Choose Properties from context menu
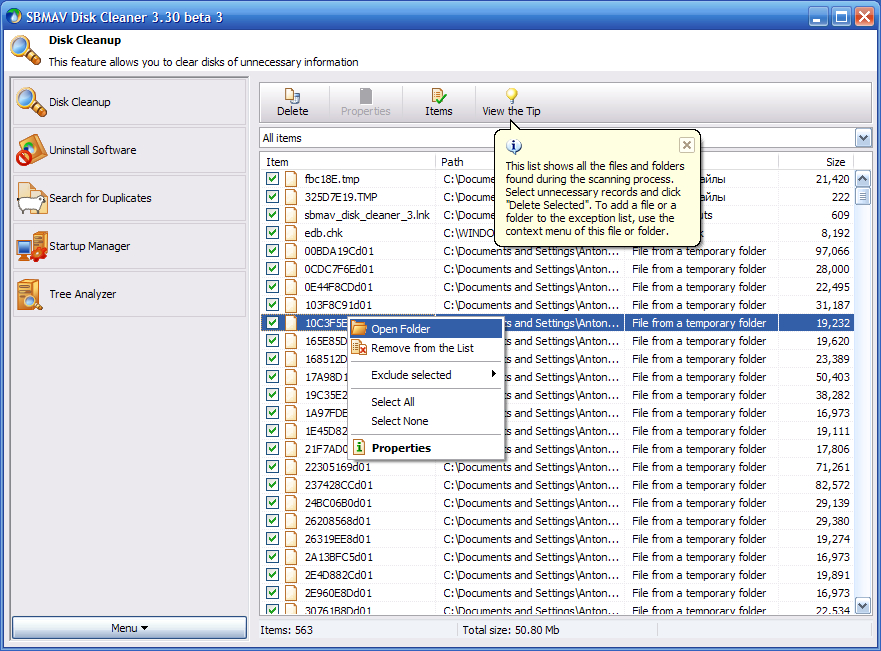Screen dimensions: 881x651 [x=425, y=448]
